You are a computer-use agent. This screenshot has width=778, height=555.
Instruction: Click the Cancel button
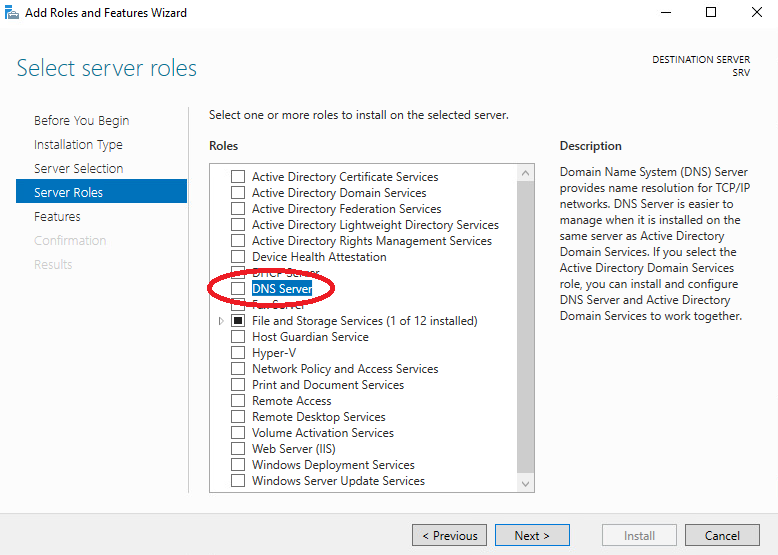722,536
